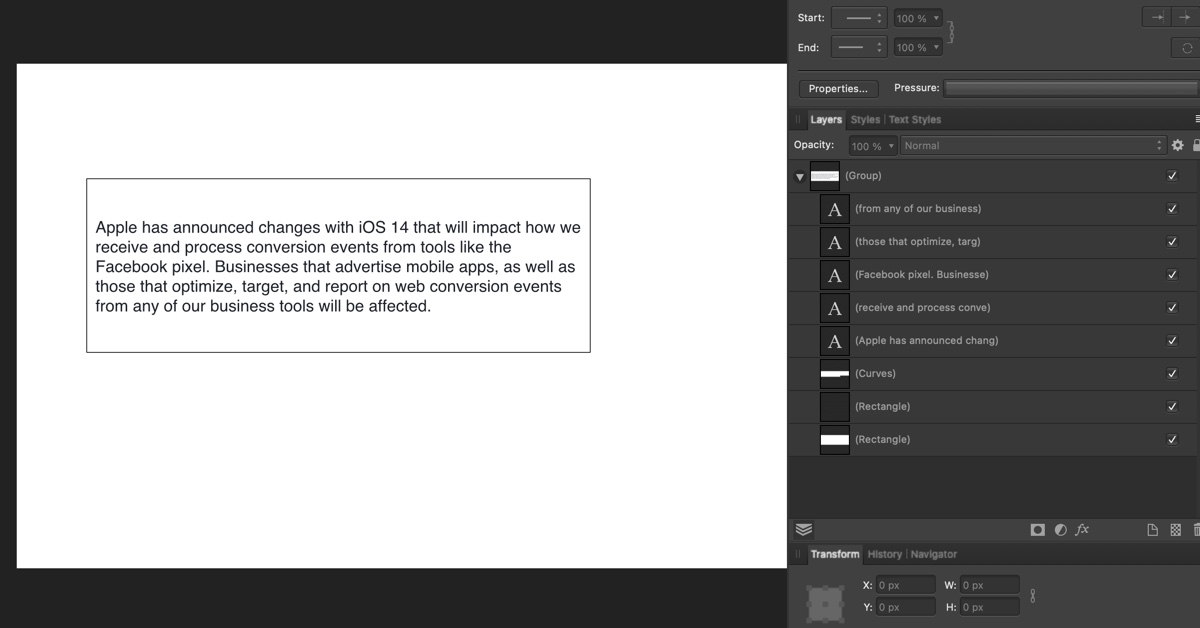The image size is (1200, 628).
Task: Click the X position field
Action: click(906, 585)
